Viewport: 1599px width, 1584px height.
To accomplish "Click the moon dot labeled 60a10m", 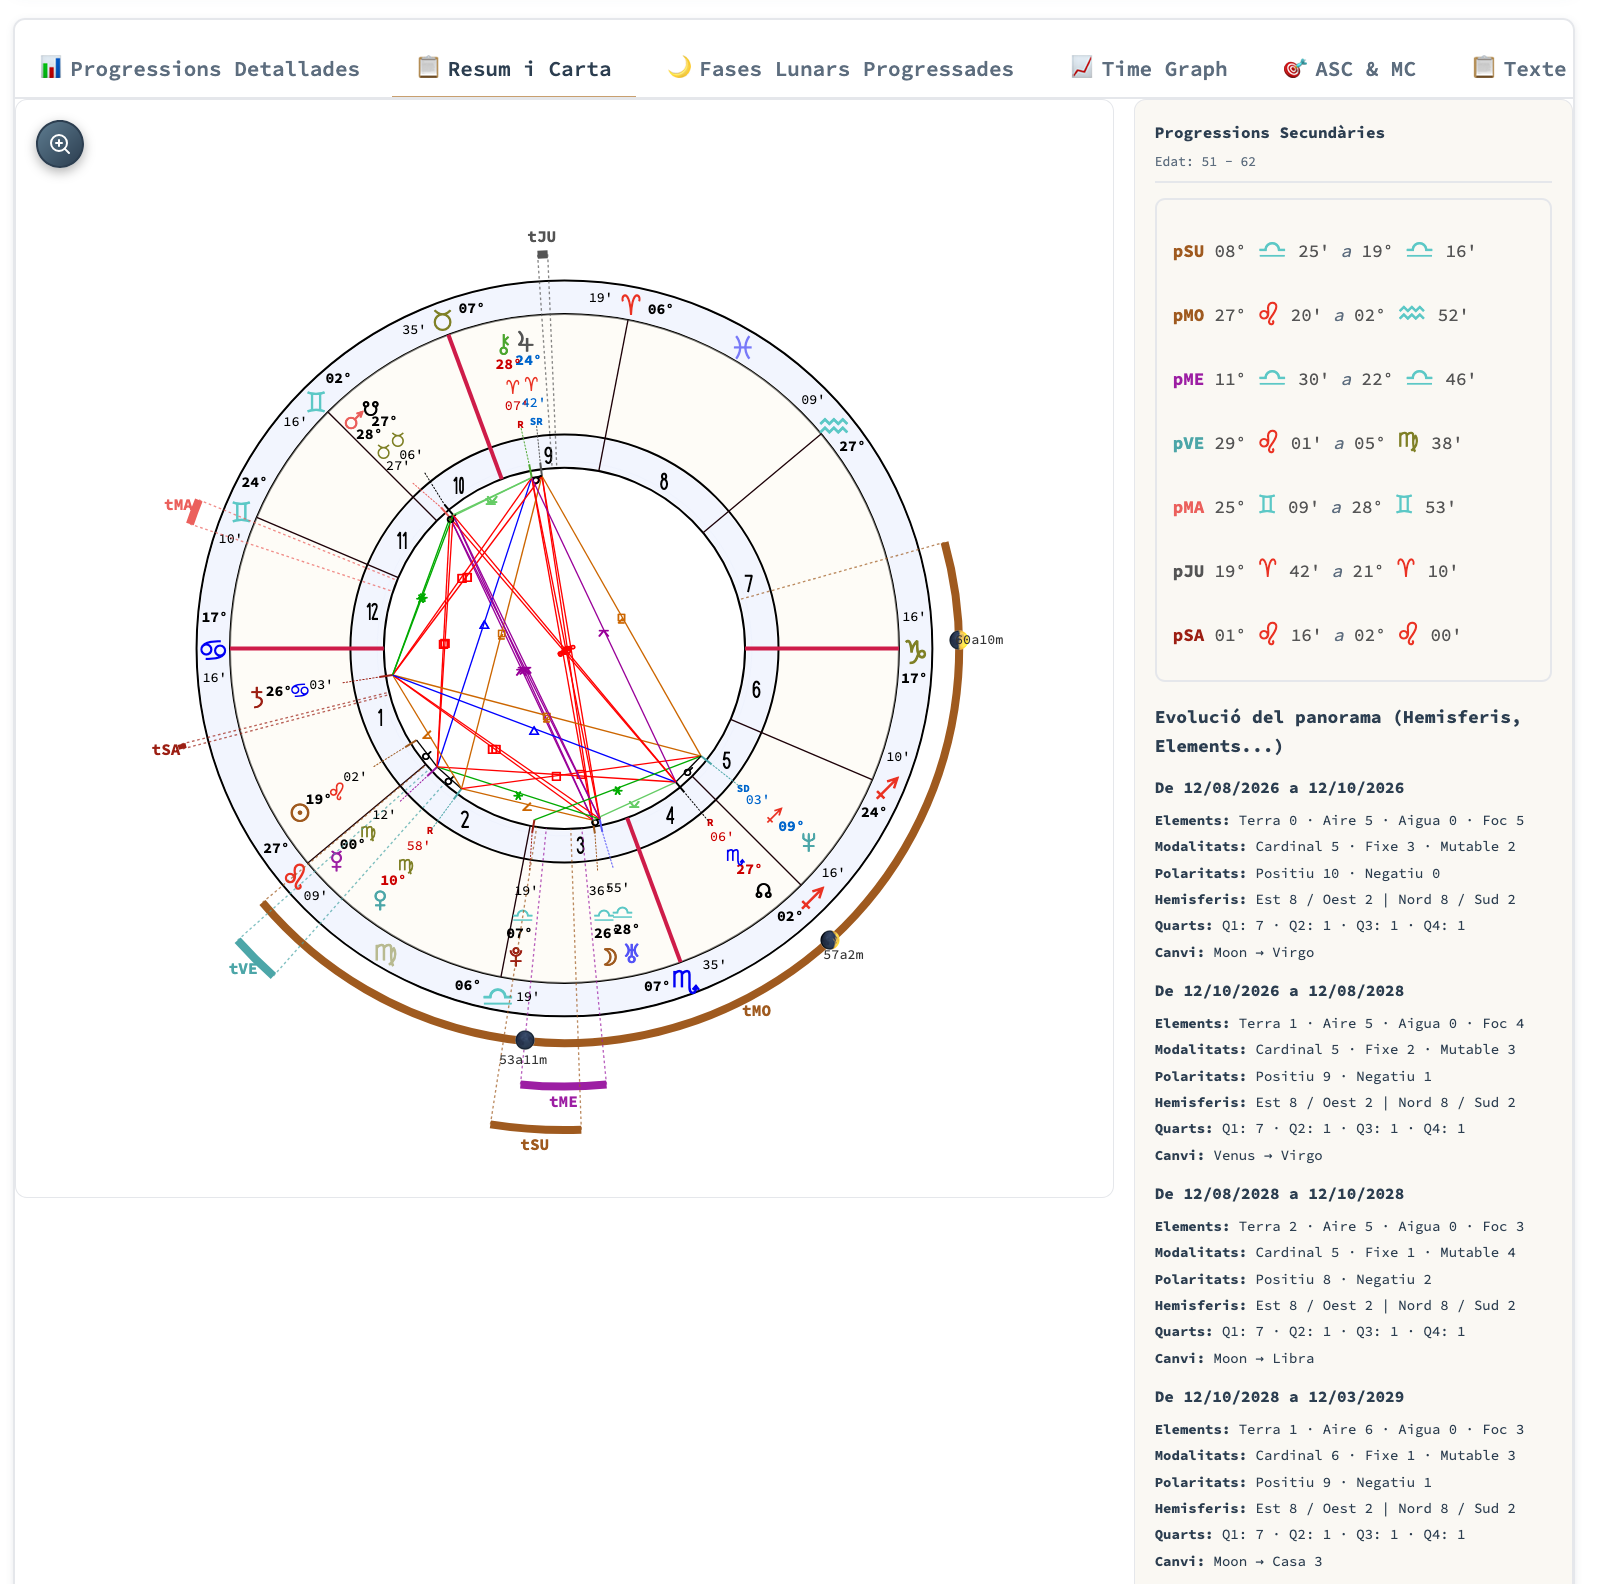I will (x=958, y=640).
